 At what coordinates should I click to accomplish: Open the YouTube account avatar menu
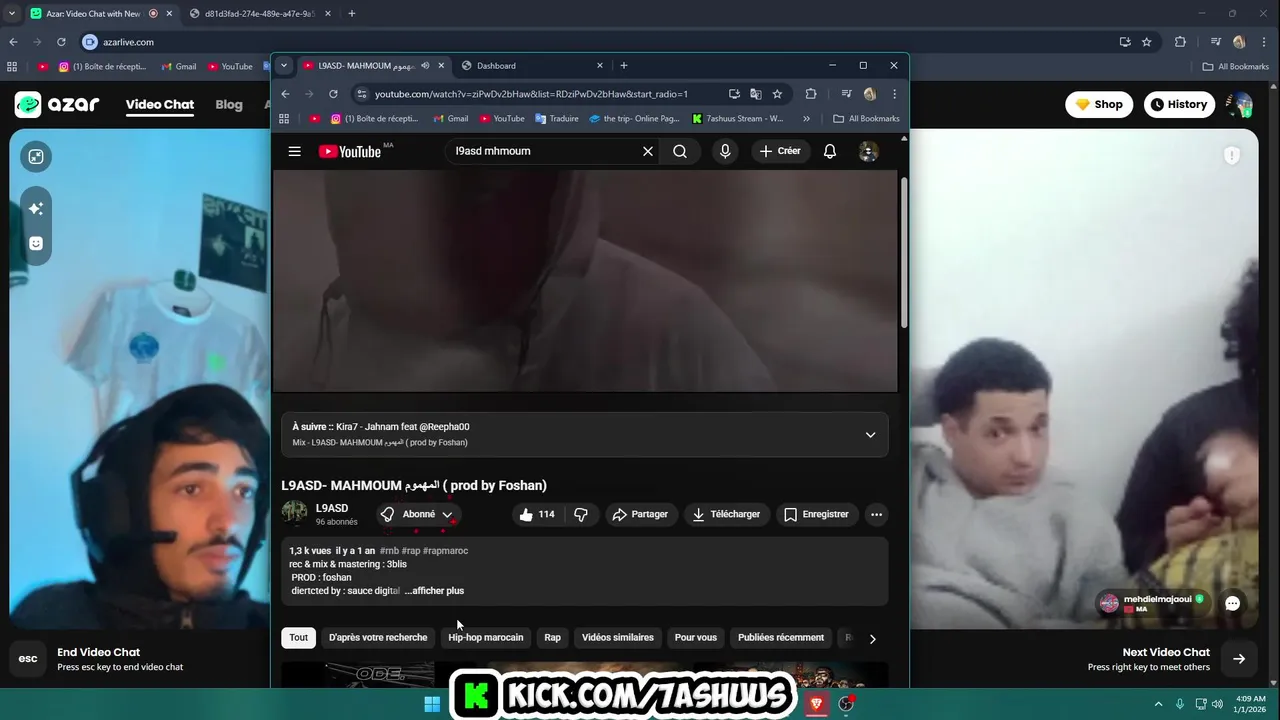click(868, 151)
